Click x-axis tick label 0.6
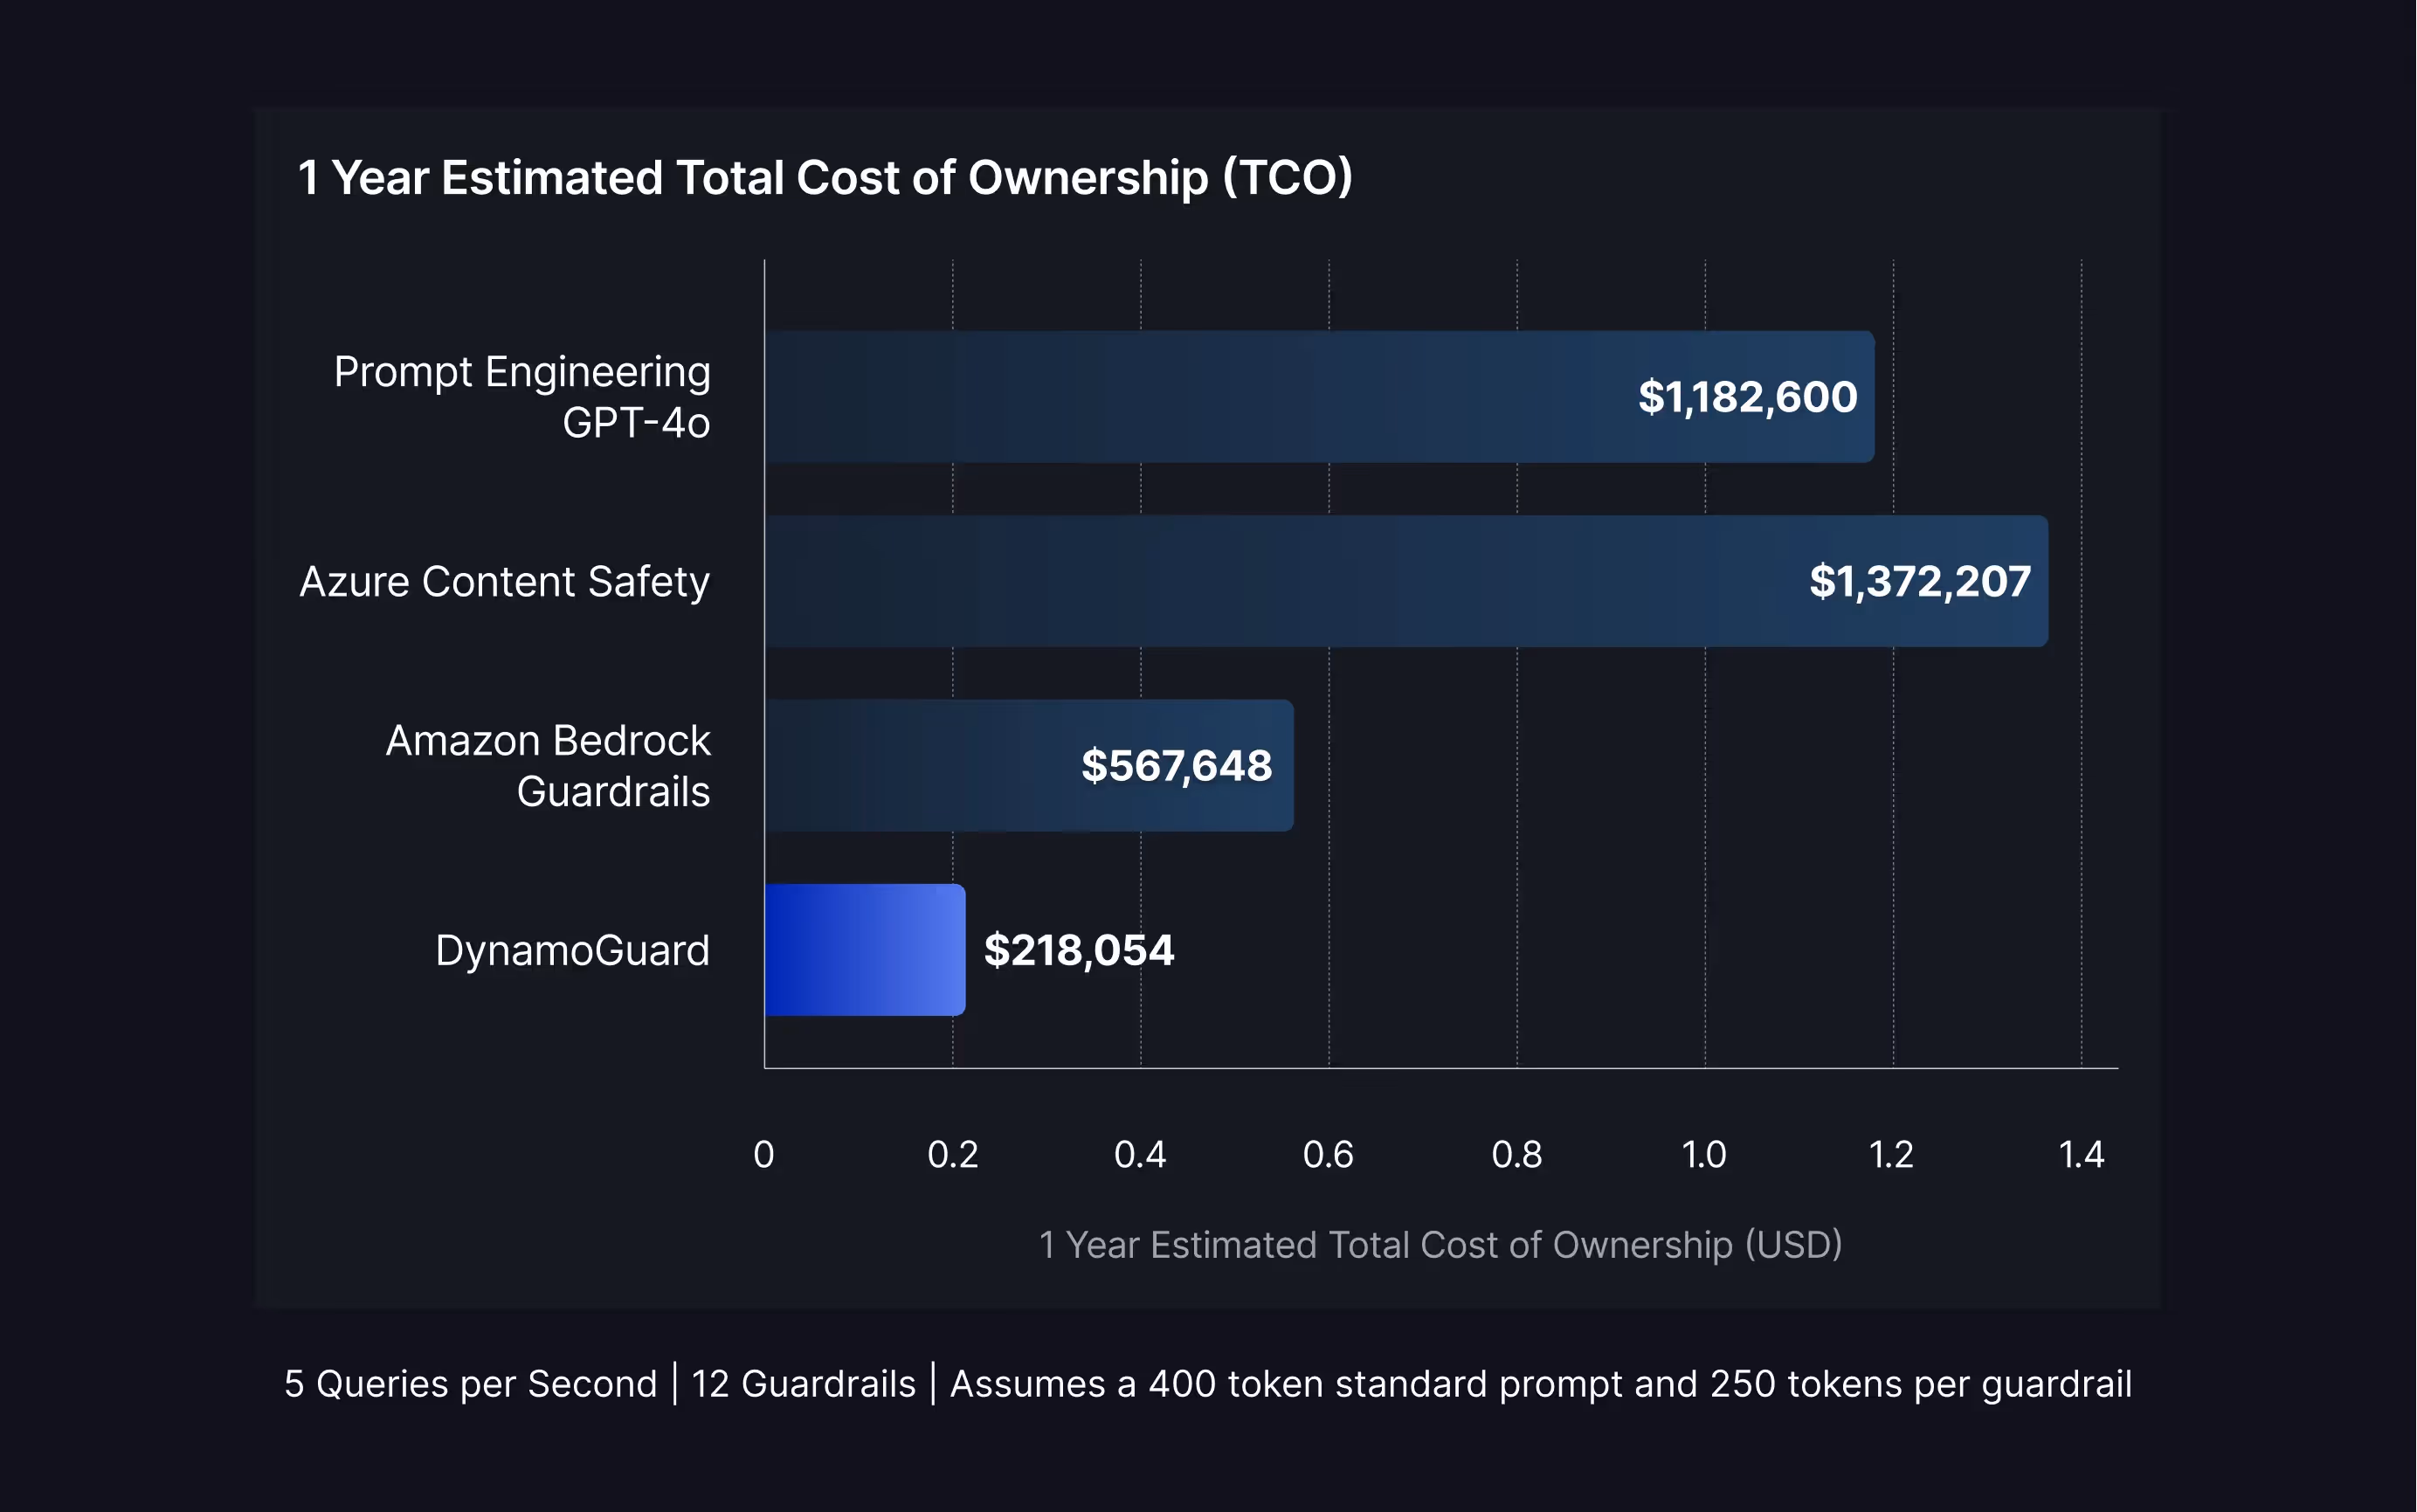 (x=1328, y=1155)
